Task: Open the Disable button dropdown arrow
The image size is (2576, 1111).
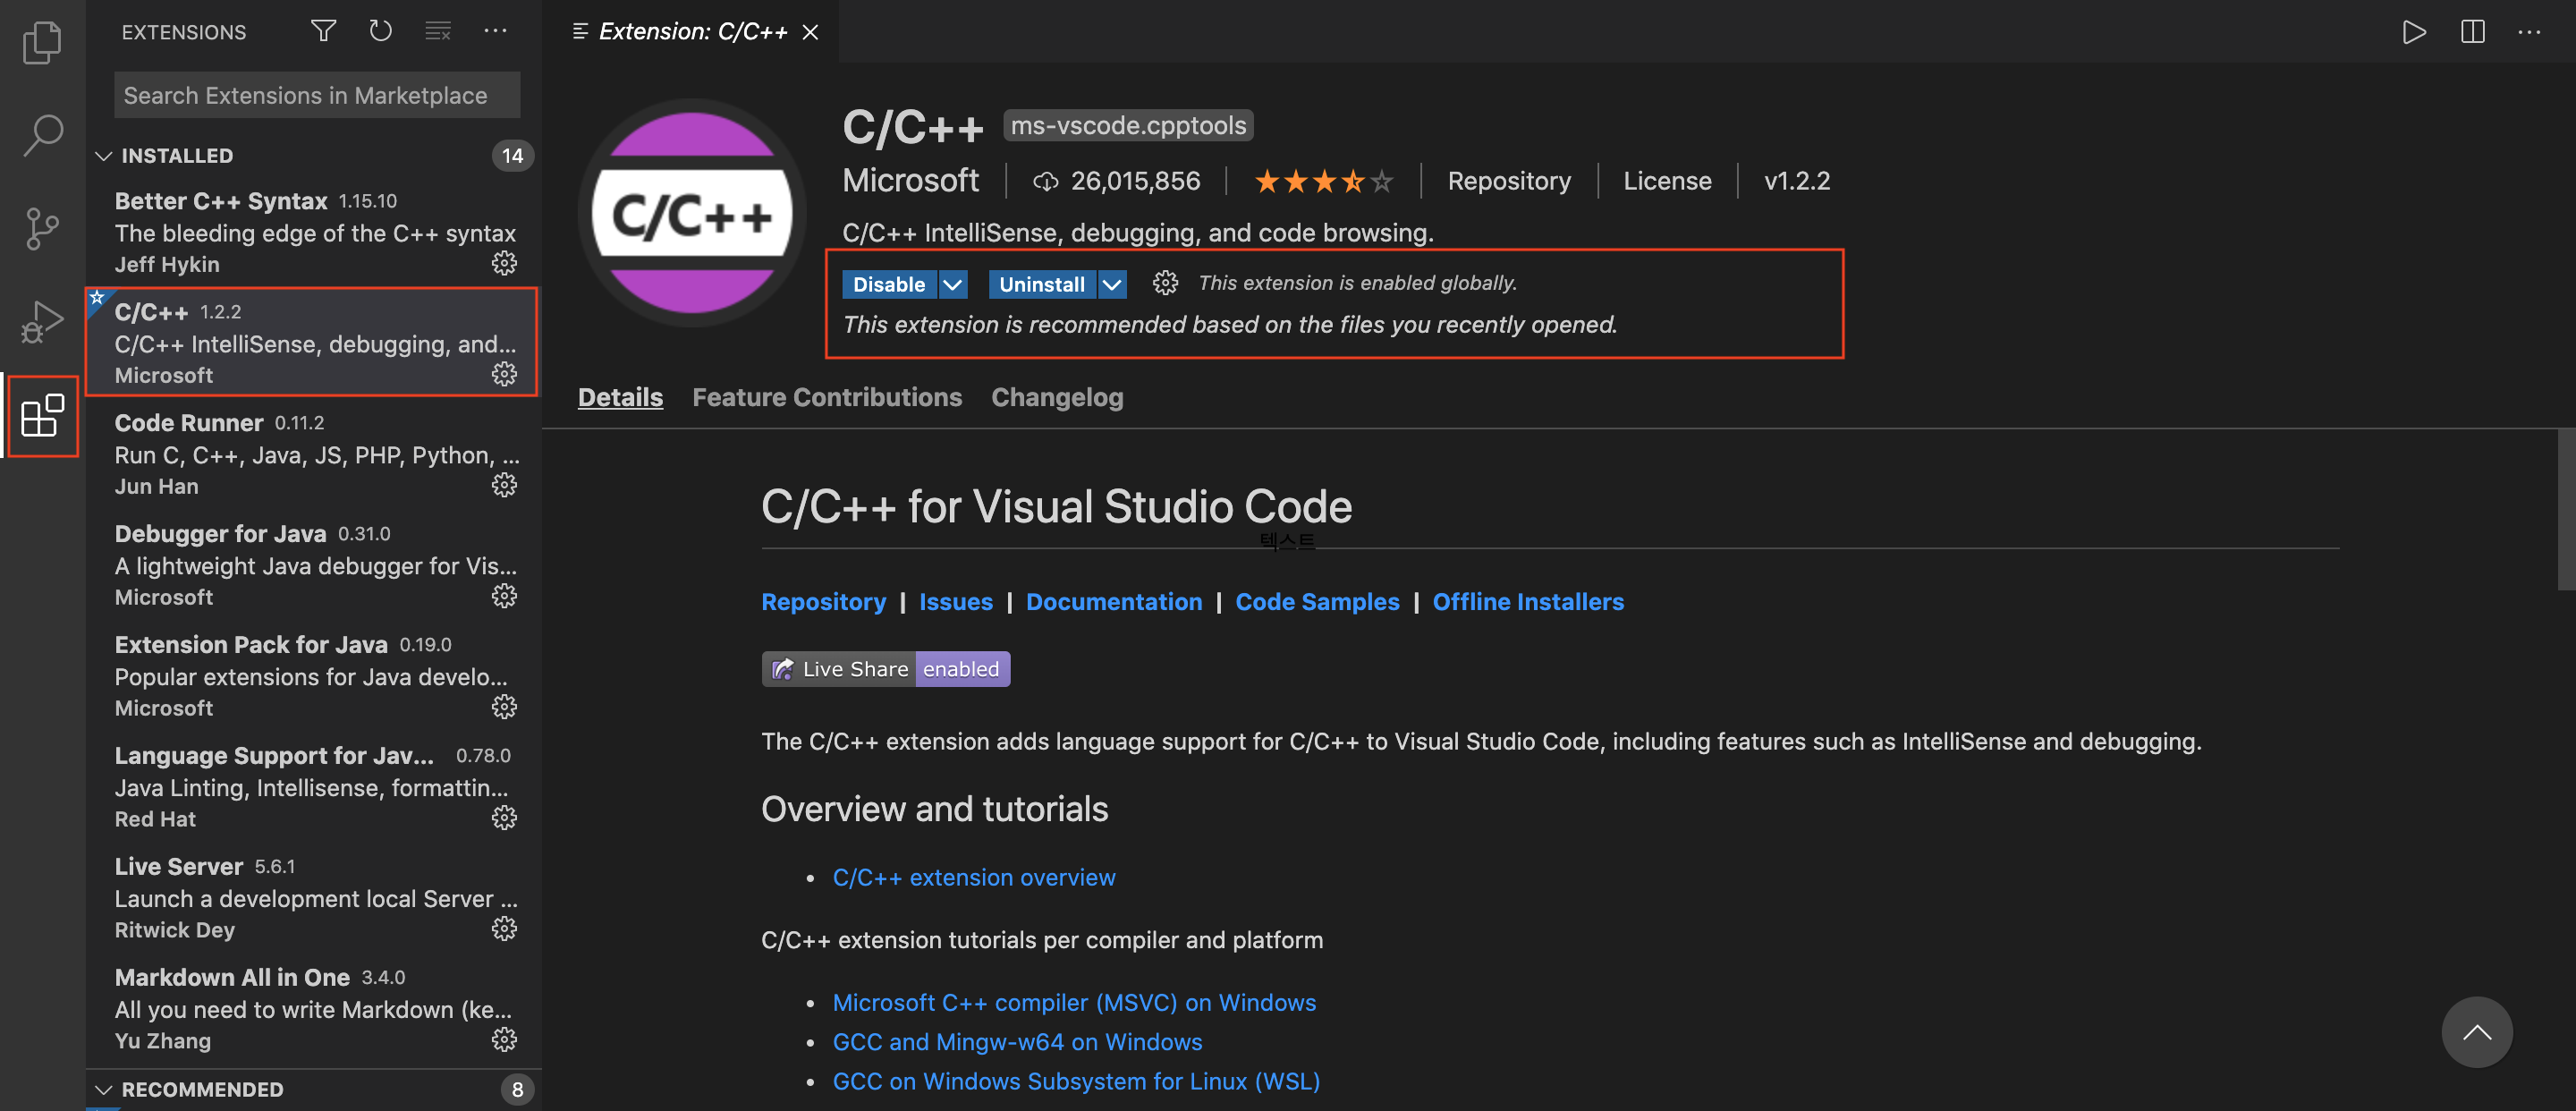Action: tap(953, 284)
